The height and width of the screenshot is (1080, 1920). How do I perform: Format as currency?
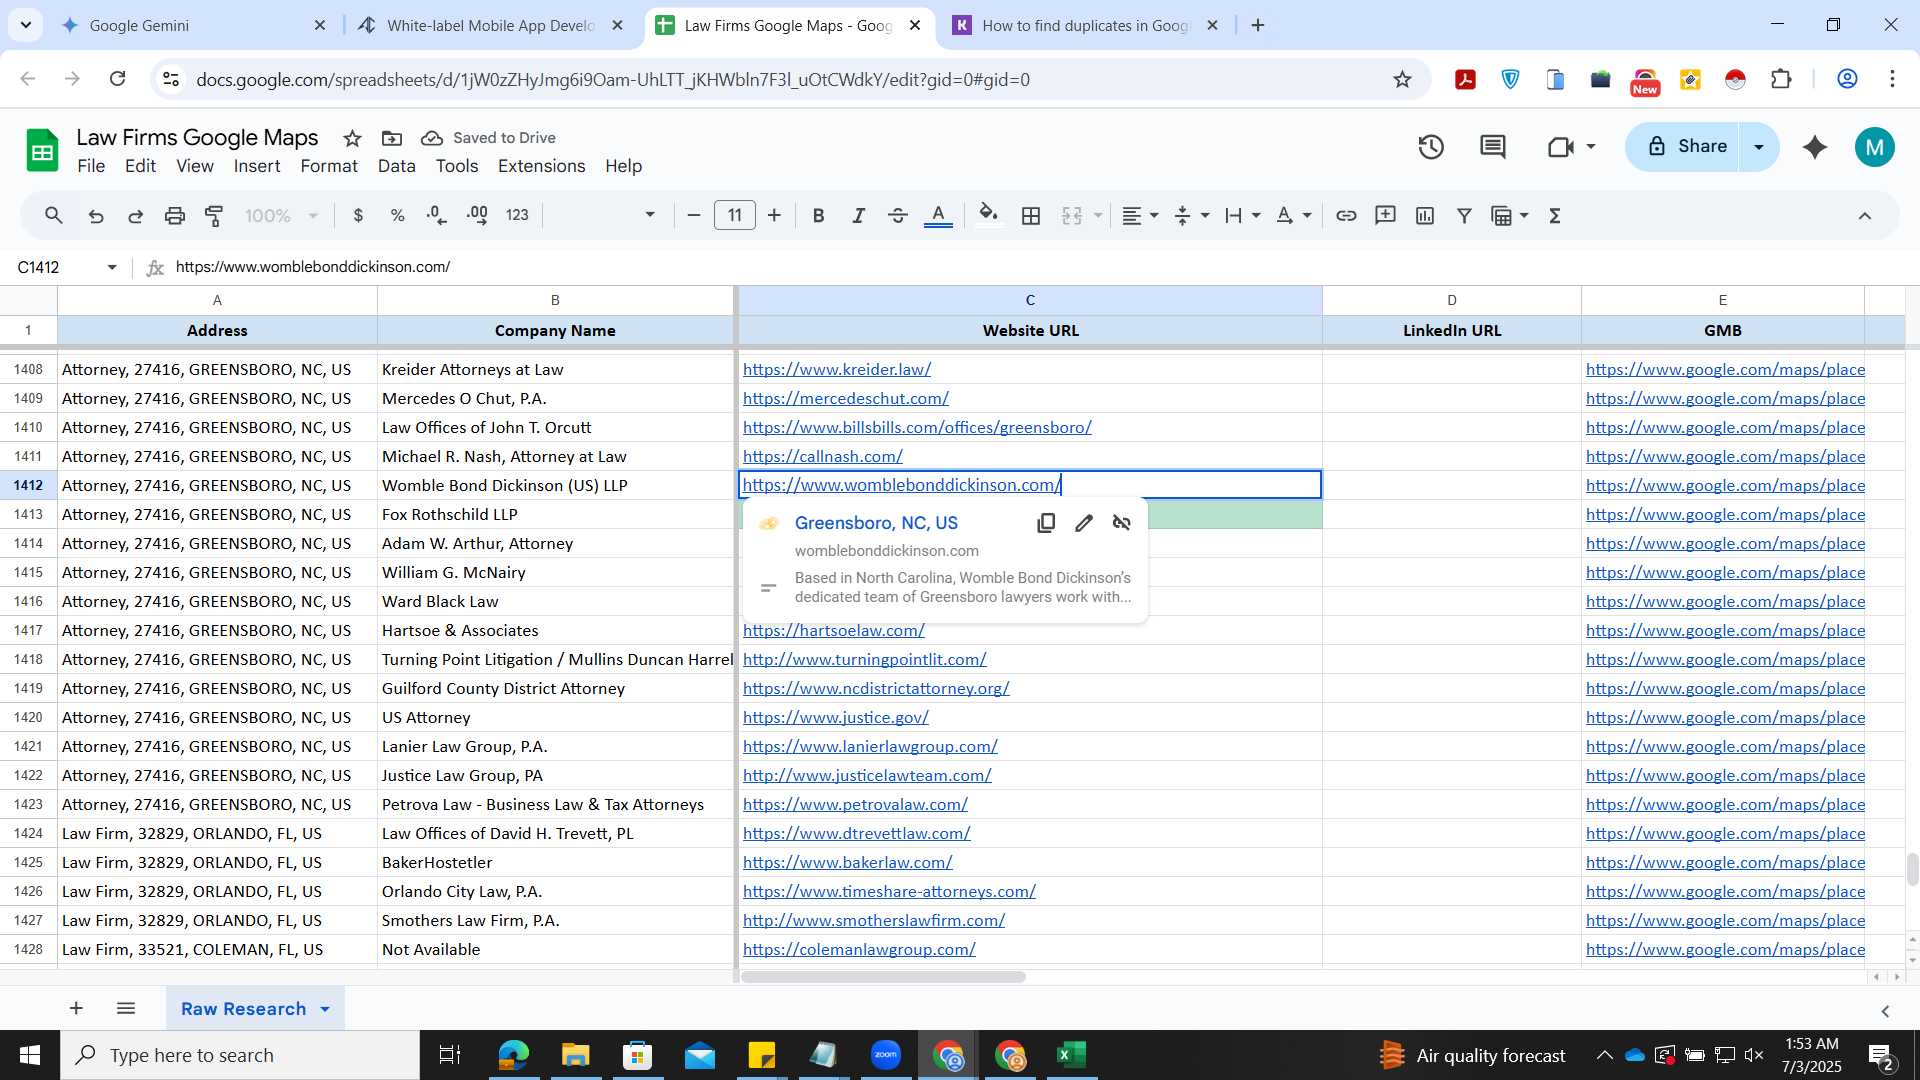point(358,215)
